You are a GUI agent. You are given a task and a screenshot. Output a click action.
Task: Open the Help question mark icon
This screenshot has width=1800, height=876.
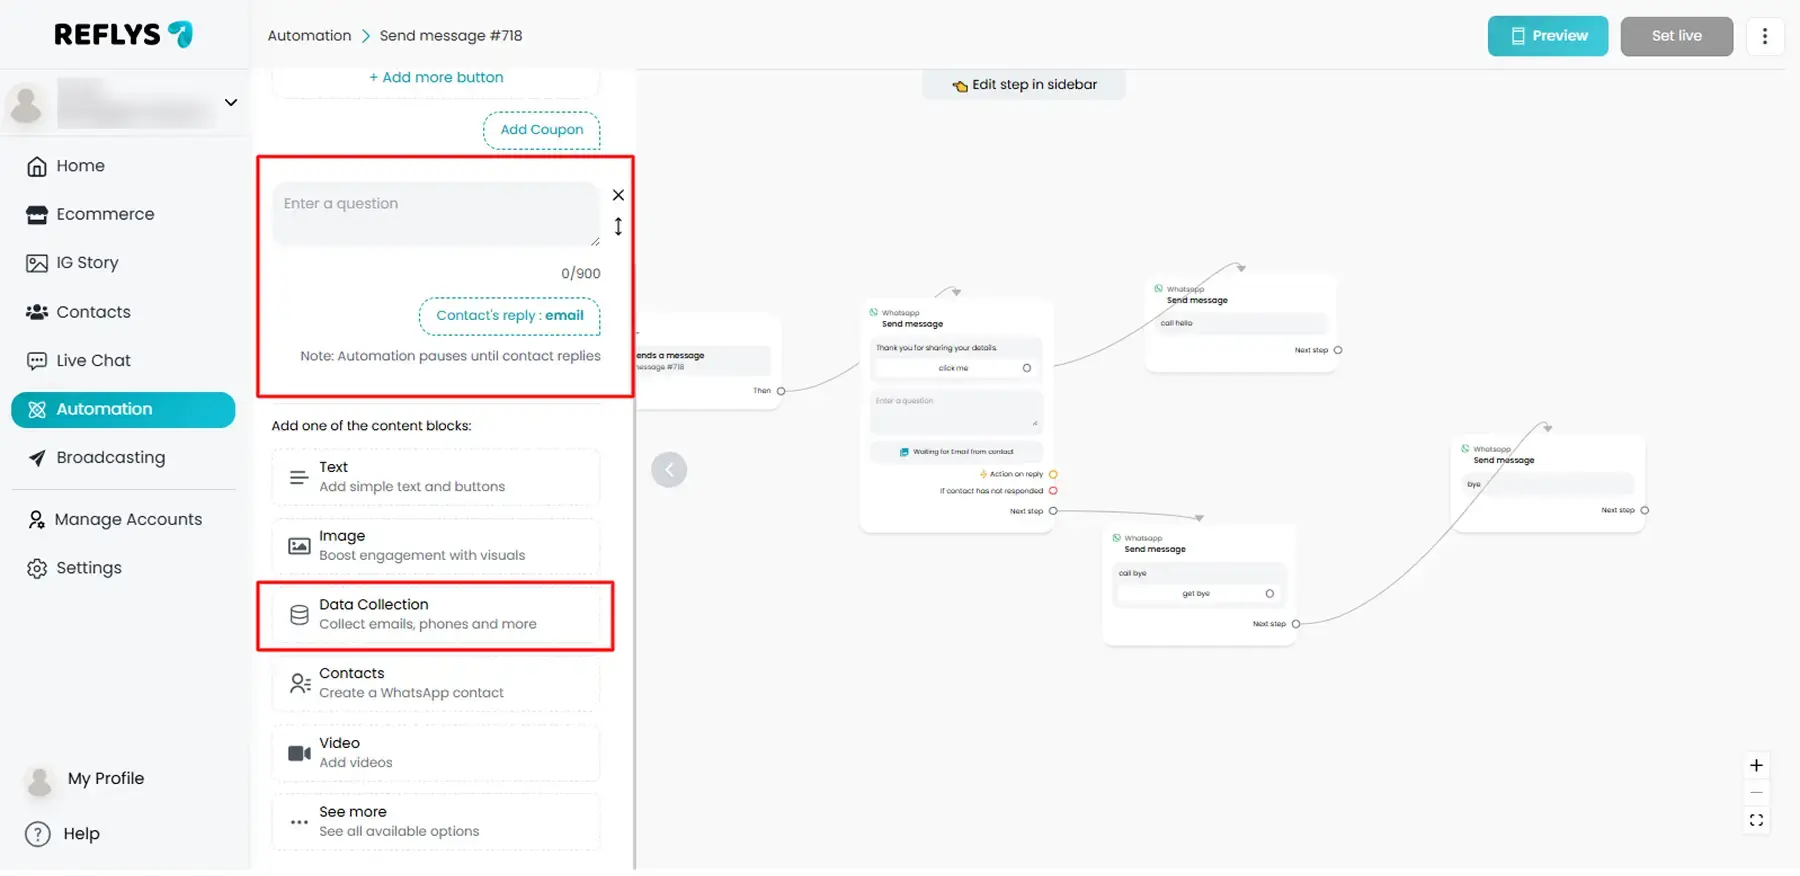(38, 834)
